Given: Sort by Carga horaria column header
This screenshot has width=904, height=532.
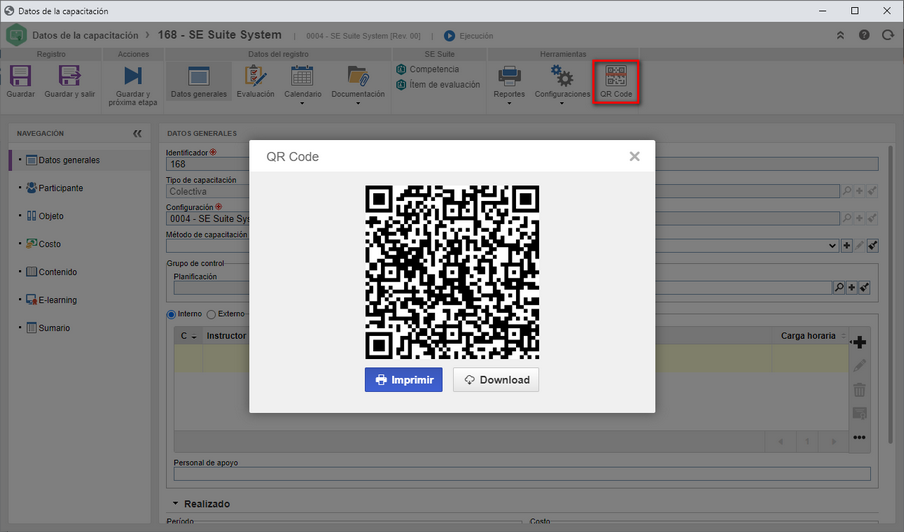Looking at the screenshot, I should [812, 336].
